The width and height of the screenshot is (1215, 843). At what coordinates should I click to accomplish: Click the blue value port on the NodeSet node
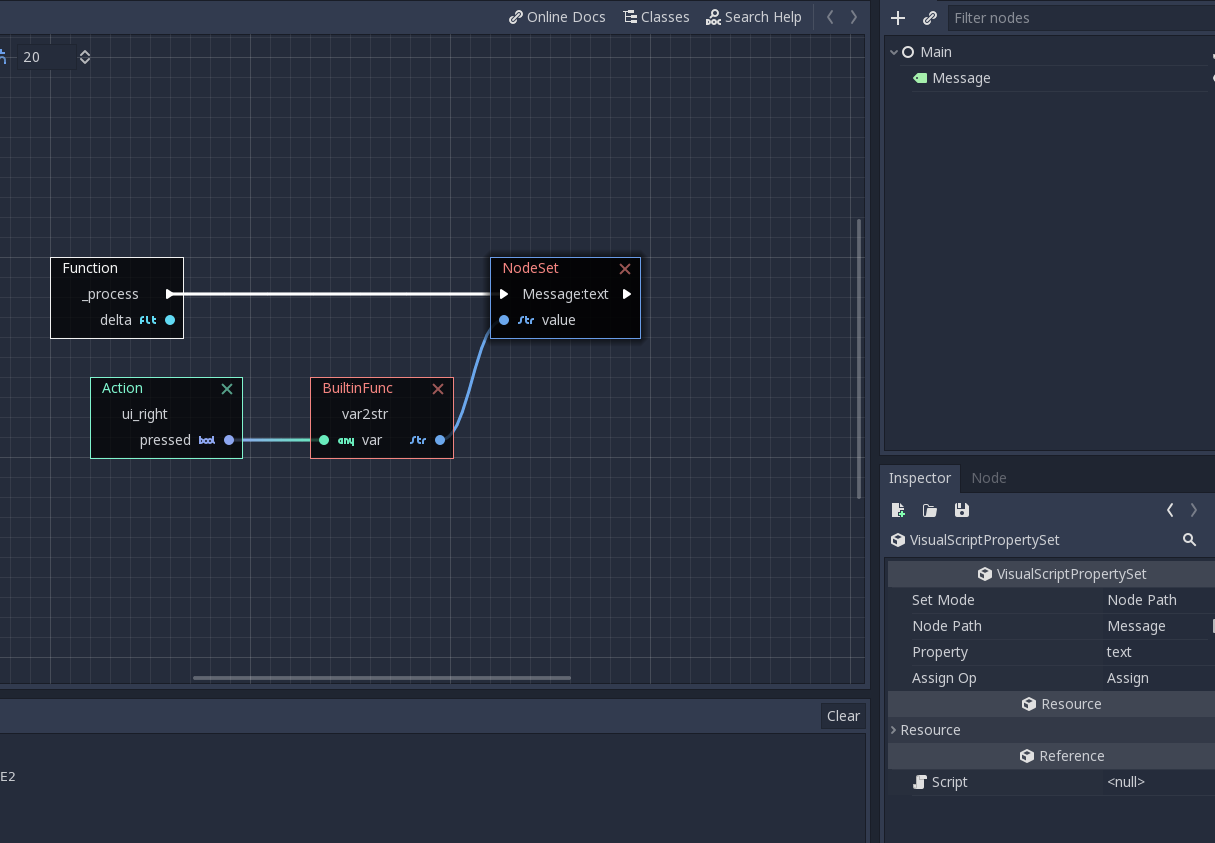[x=505, y=320]
